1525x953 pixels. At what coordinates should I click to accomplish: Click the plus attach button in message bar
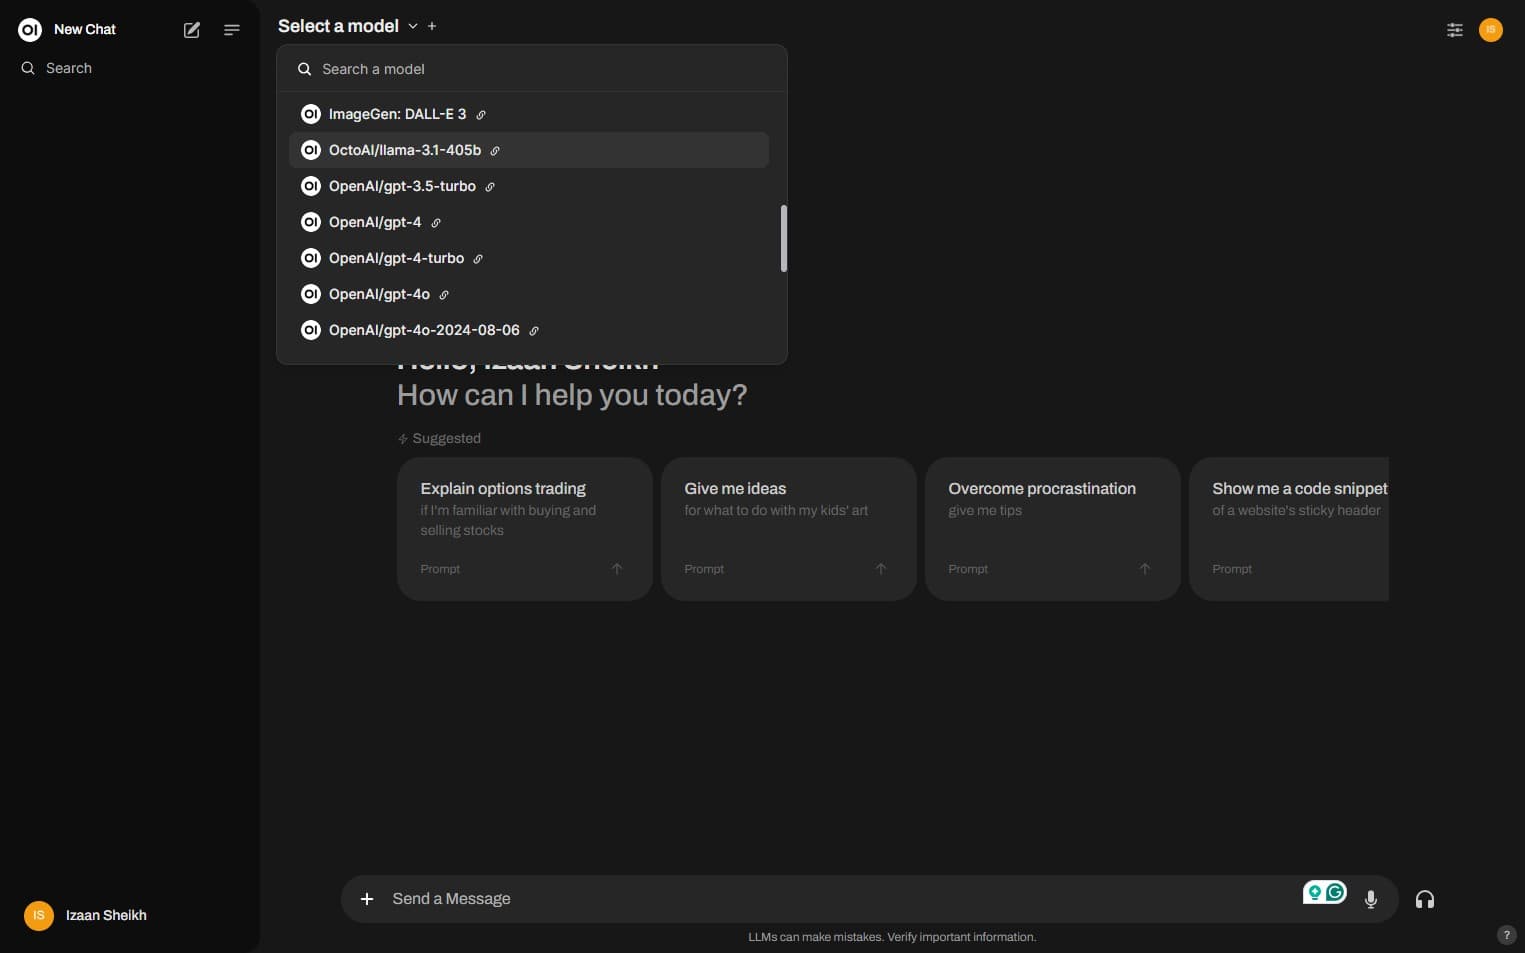(x=367, y=899)
